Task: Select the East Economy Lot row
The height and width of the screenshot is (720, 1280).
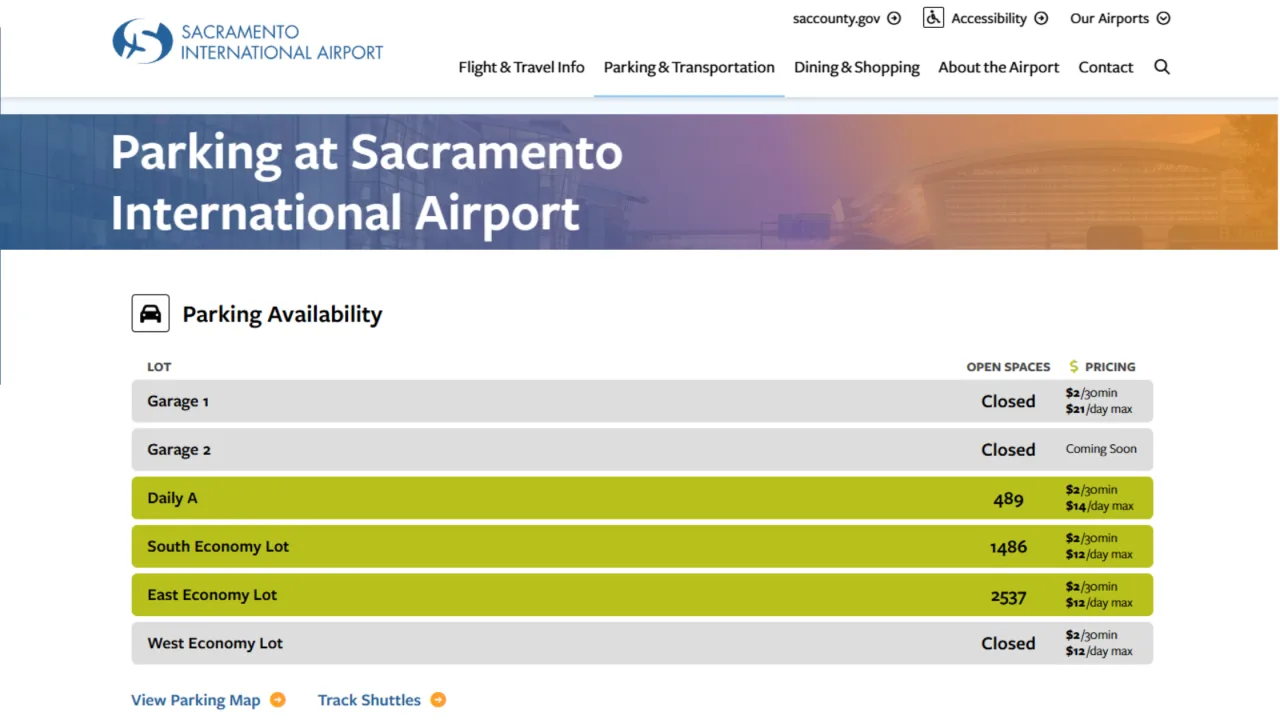Action: [x=642, y=594]
